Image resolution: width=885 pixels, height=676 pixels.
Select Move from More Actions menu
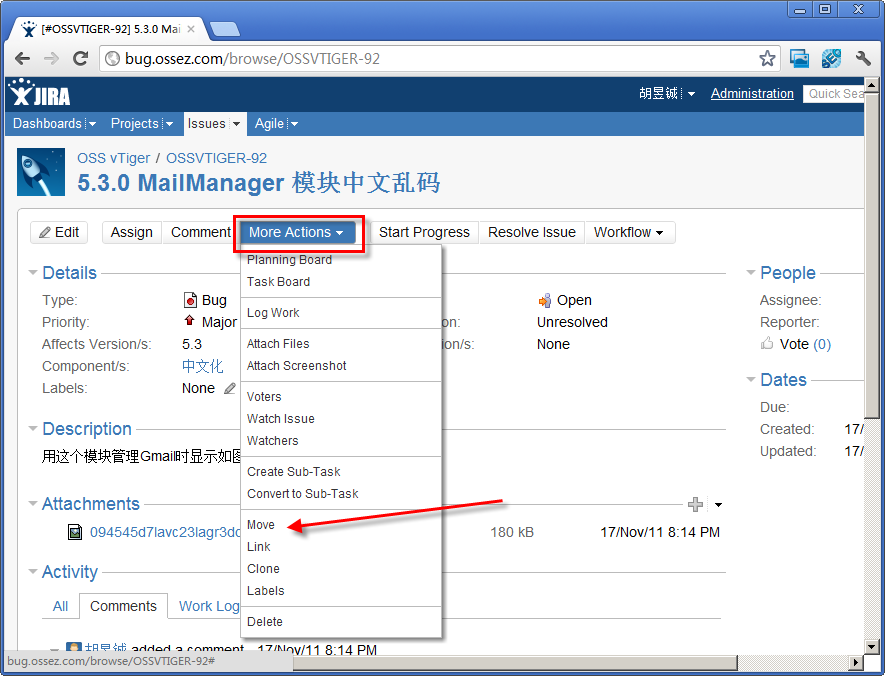[341, 525]
